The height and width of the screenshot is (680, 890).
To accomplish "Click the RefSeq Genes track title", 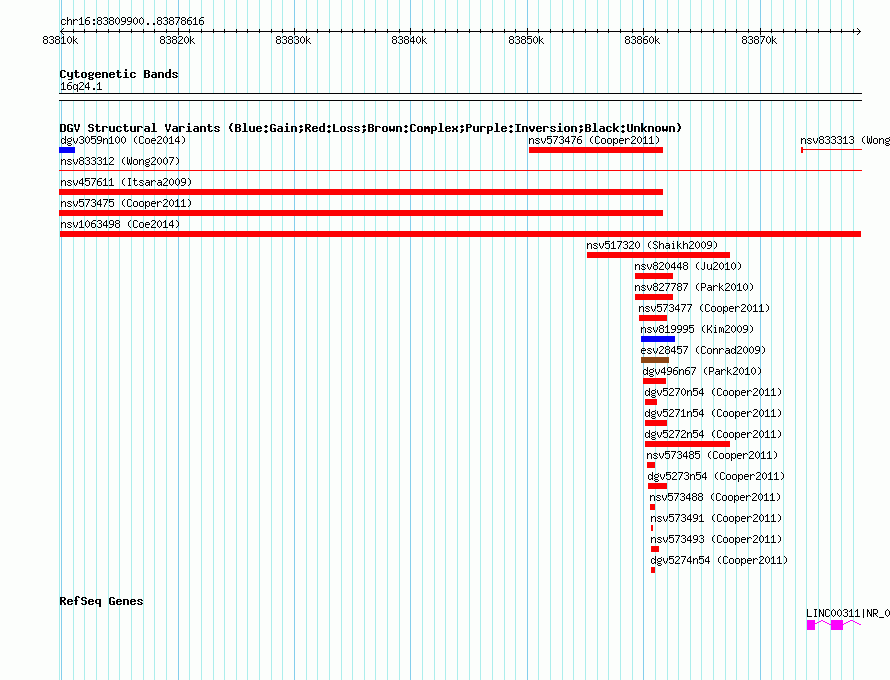I will pyautogui.click(x=101, y=601).
